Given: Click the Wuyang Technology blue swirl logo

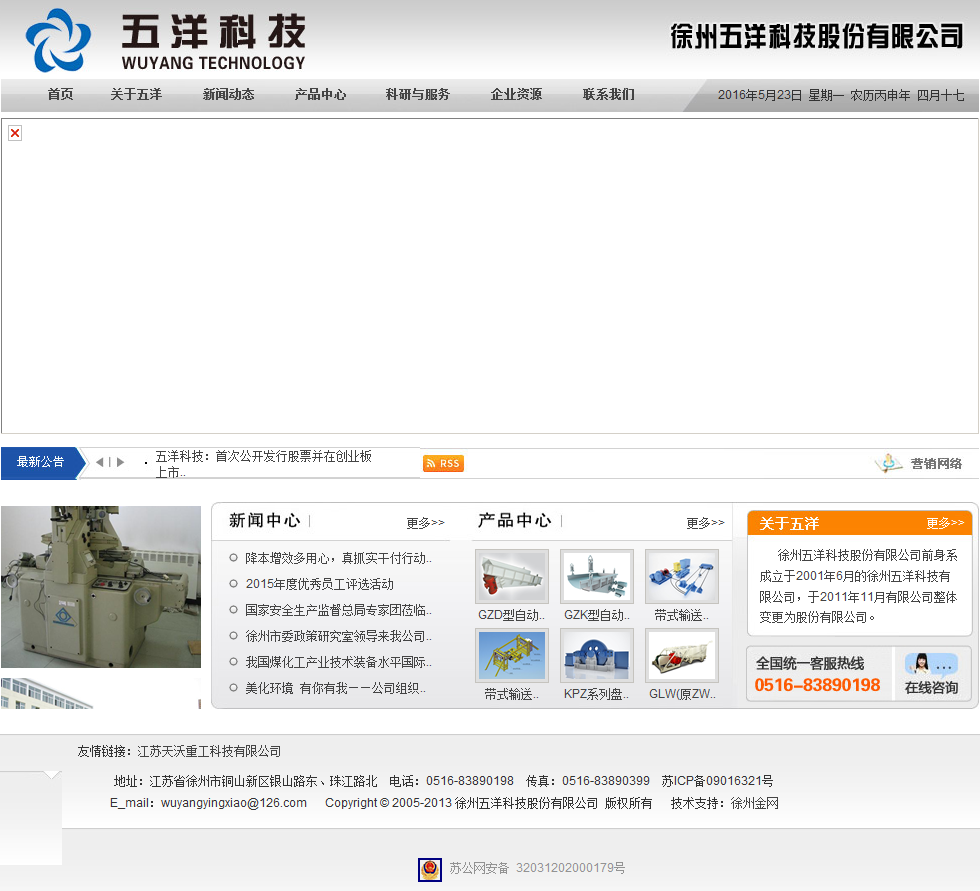Looking at the screenshot, I should [x=58, y=40].
